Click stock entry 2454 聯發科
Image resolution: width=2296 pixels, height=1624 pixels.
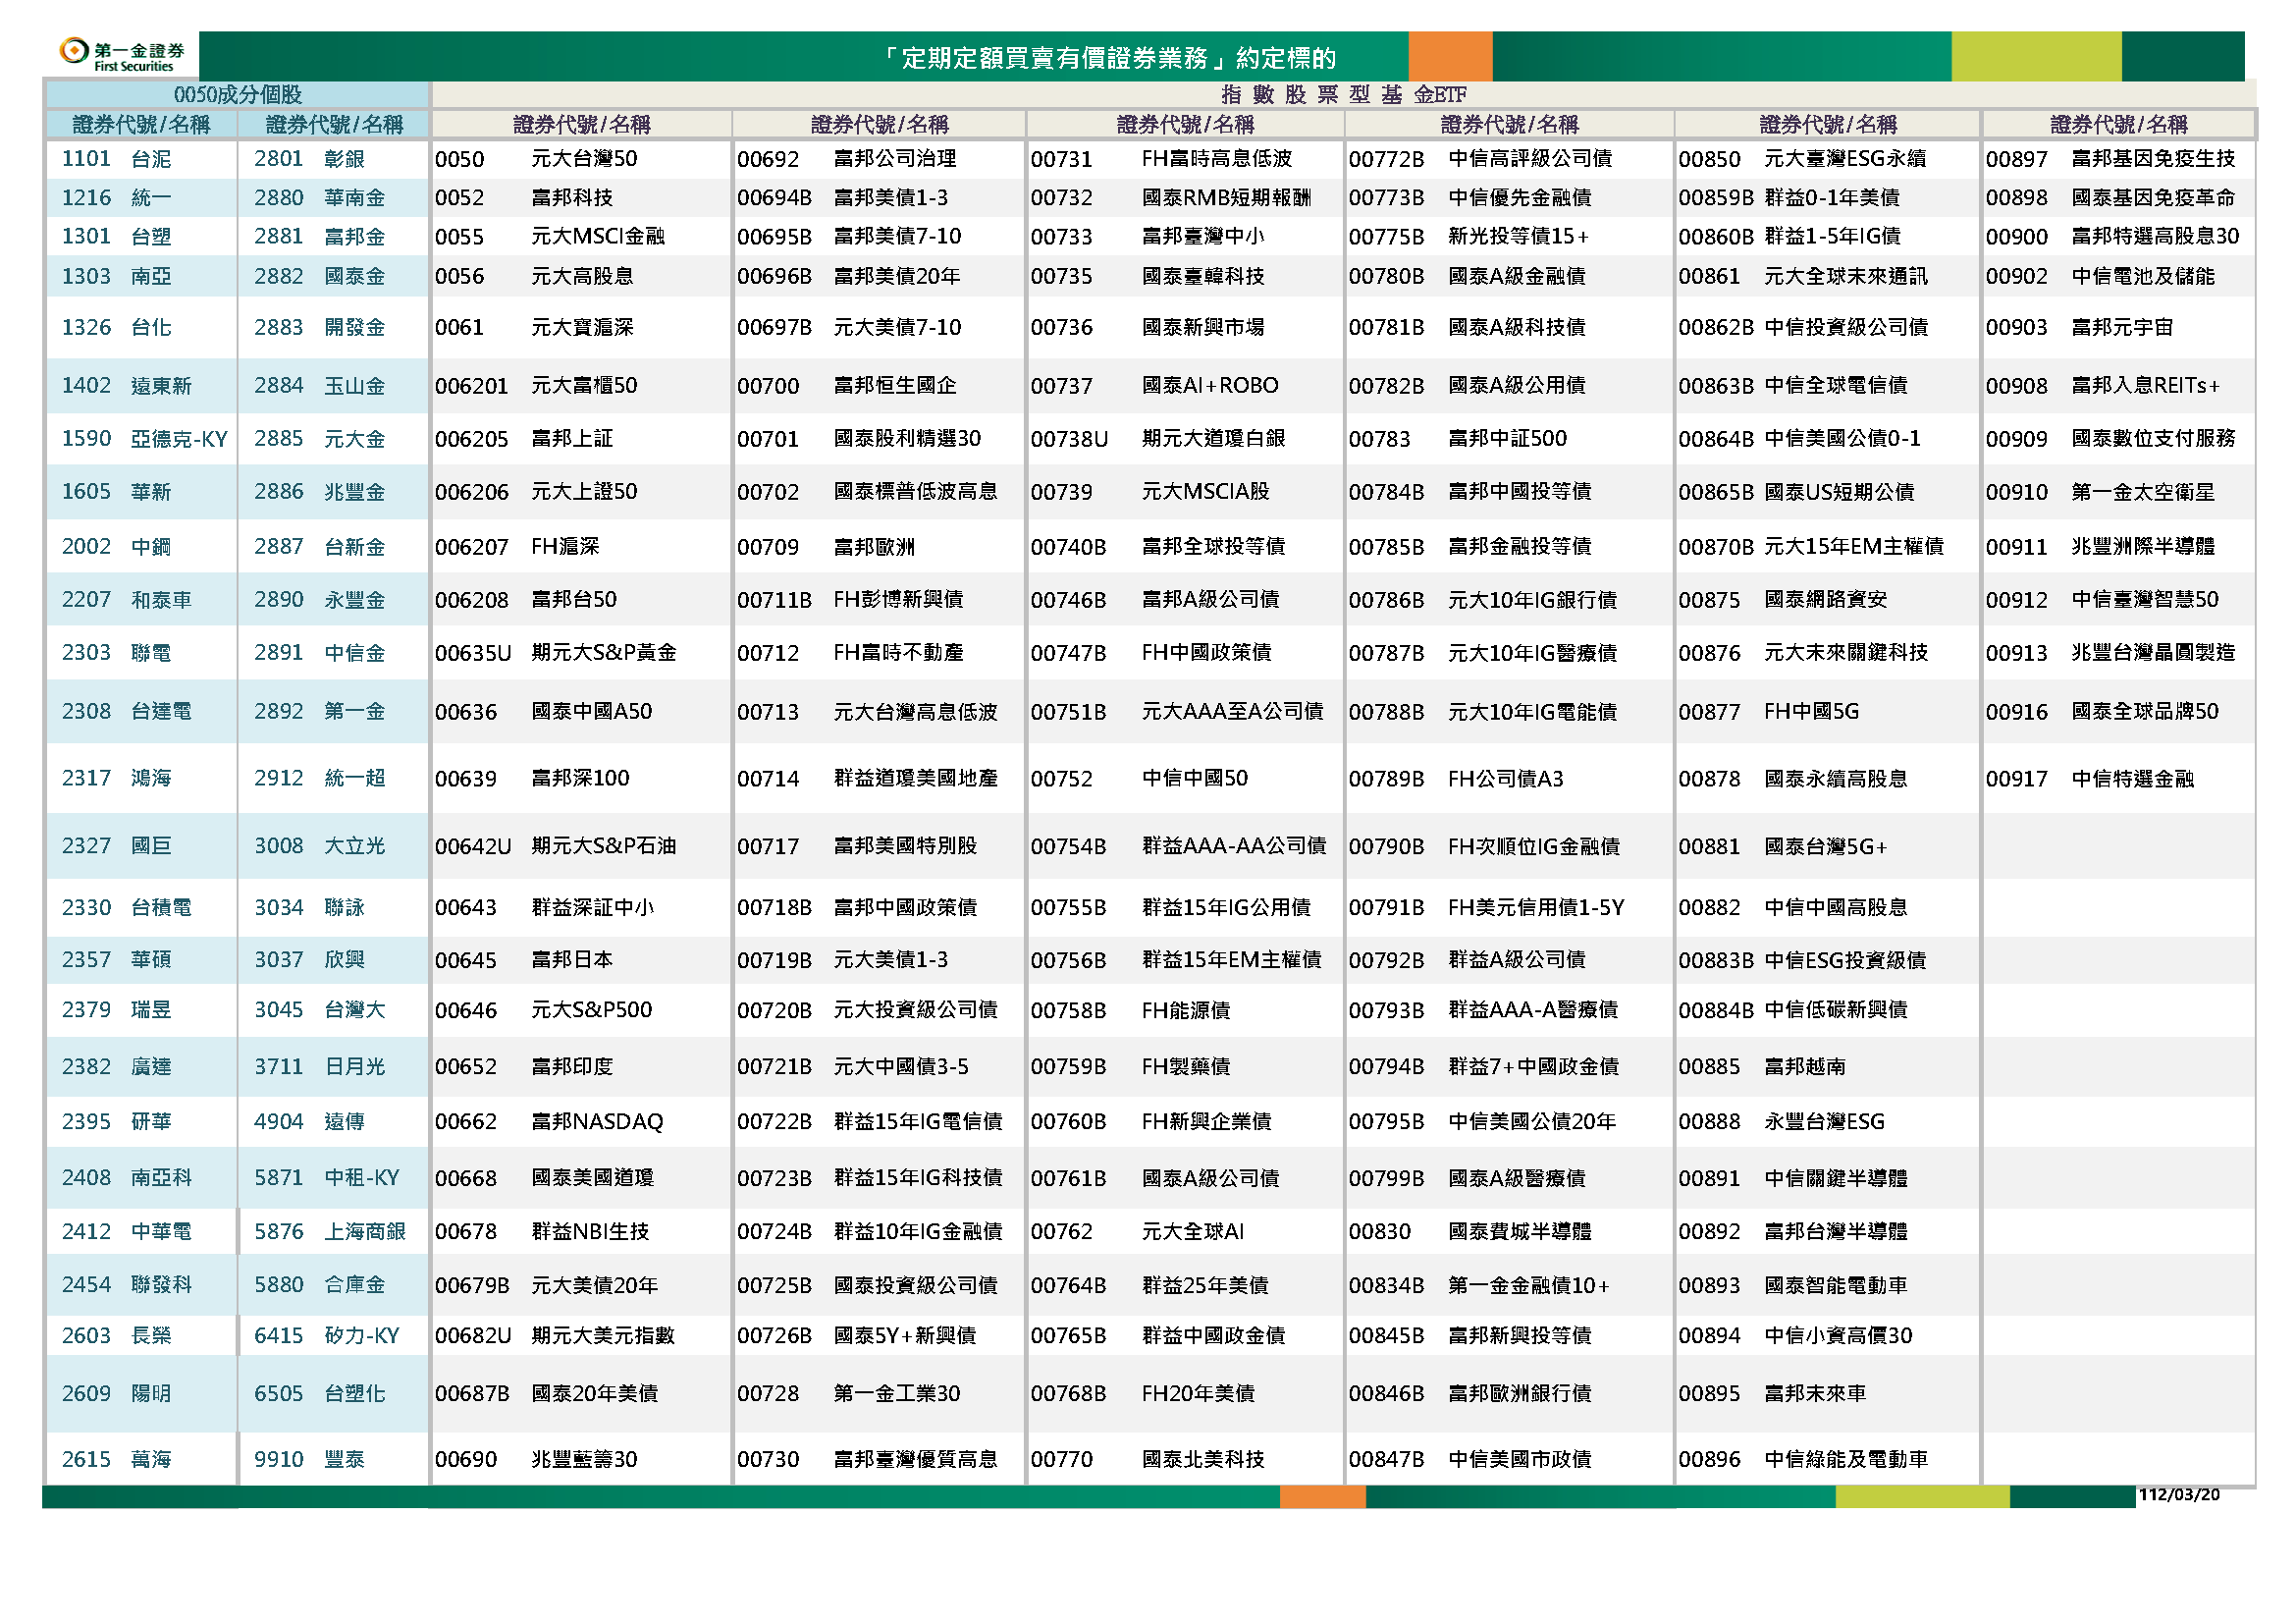(x=126, y=1285)
